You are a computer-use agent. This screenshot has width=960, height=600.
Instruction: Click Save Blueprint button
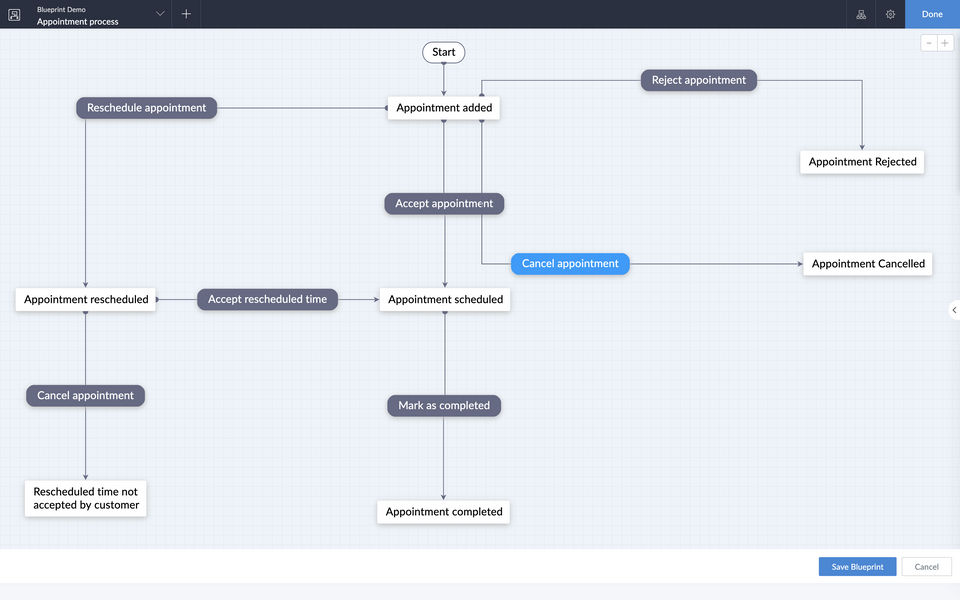(x=857, y=567)
